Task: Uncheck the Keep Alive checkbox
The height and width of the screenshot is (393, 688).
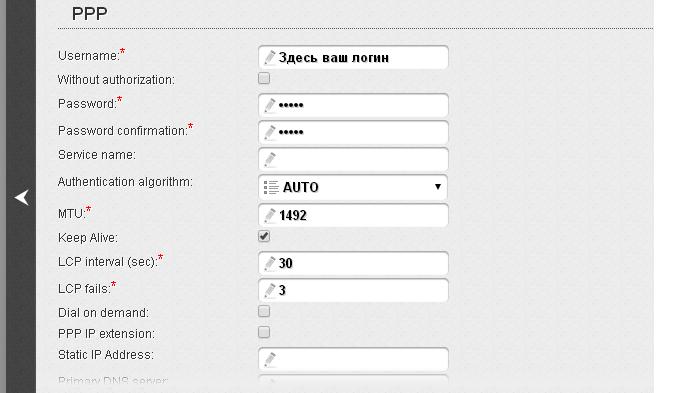Action: tap(264, 236)
